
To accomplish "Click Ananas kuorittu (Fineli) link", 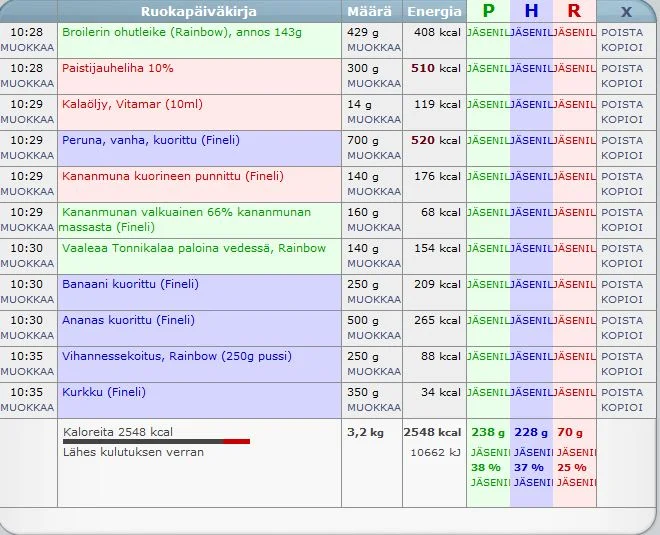I will click(128, 320).
